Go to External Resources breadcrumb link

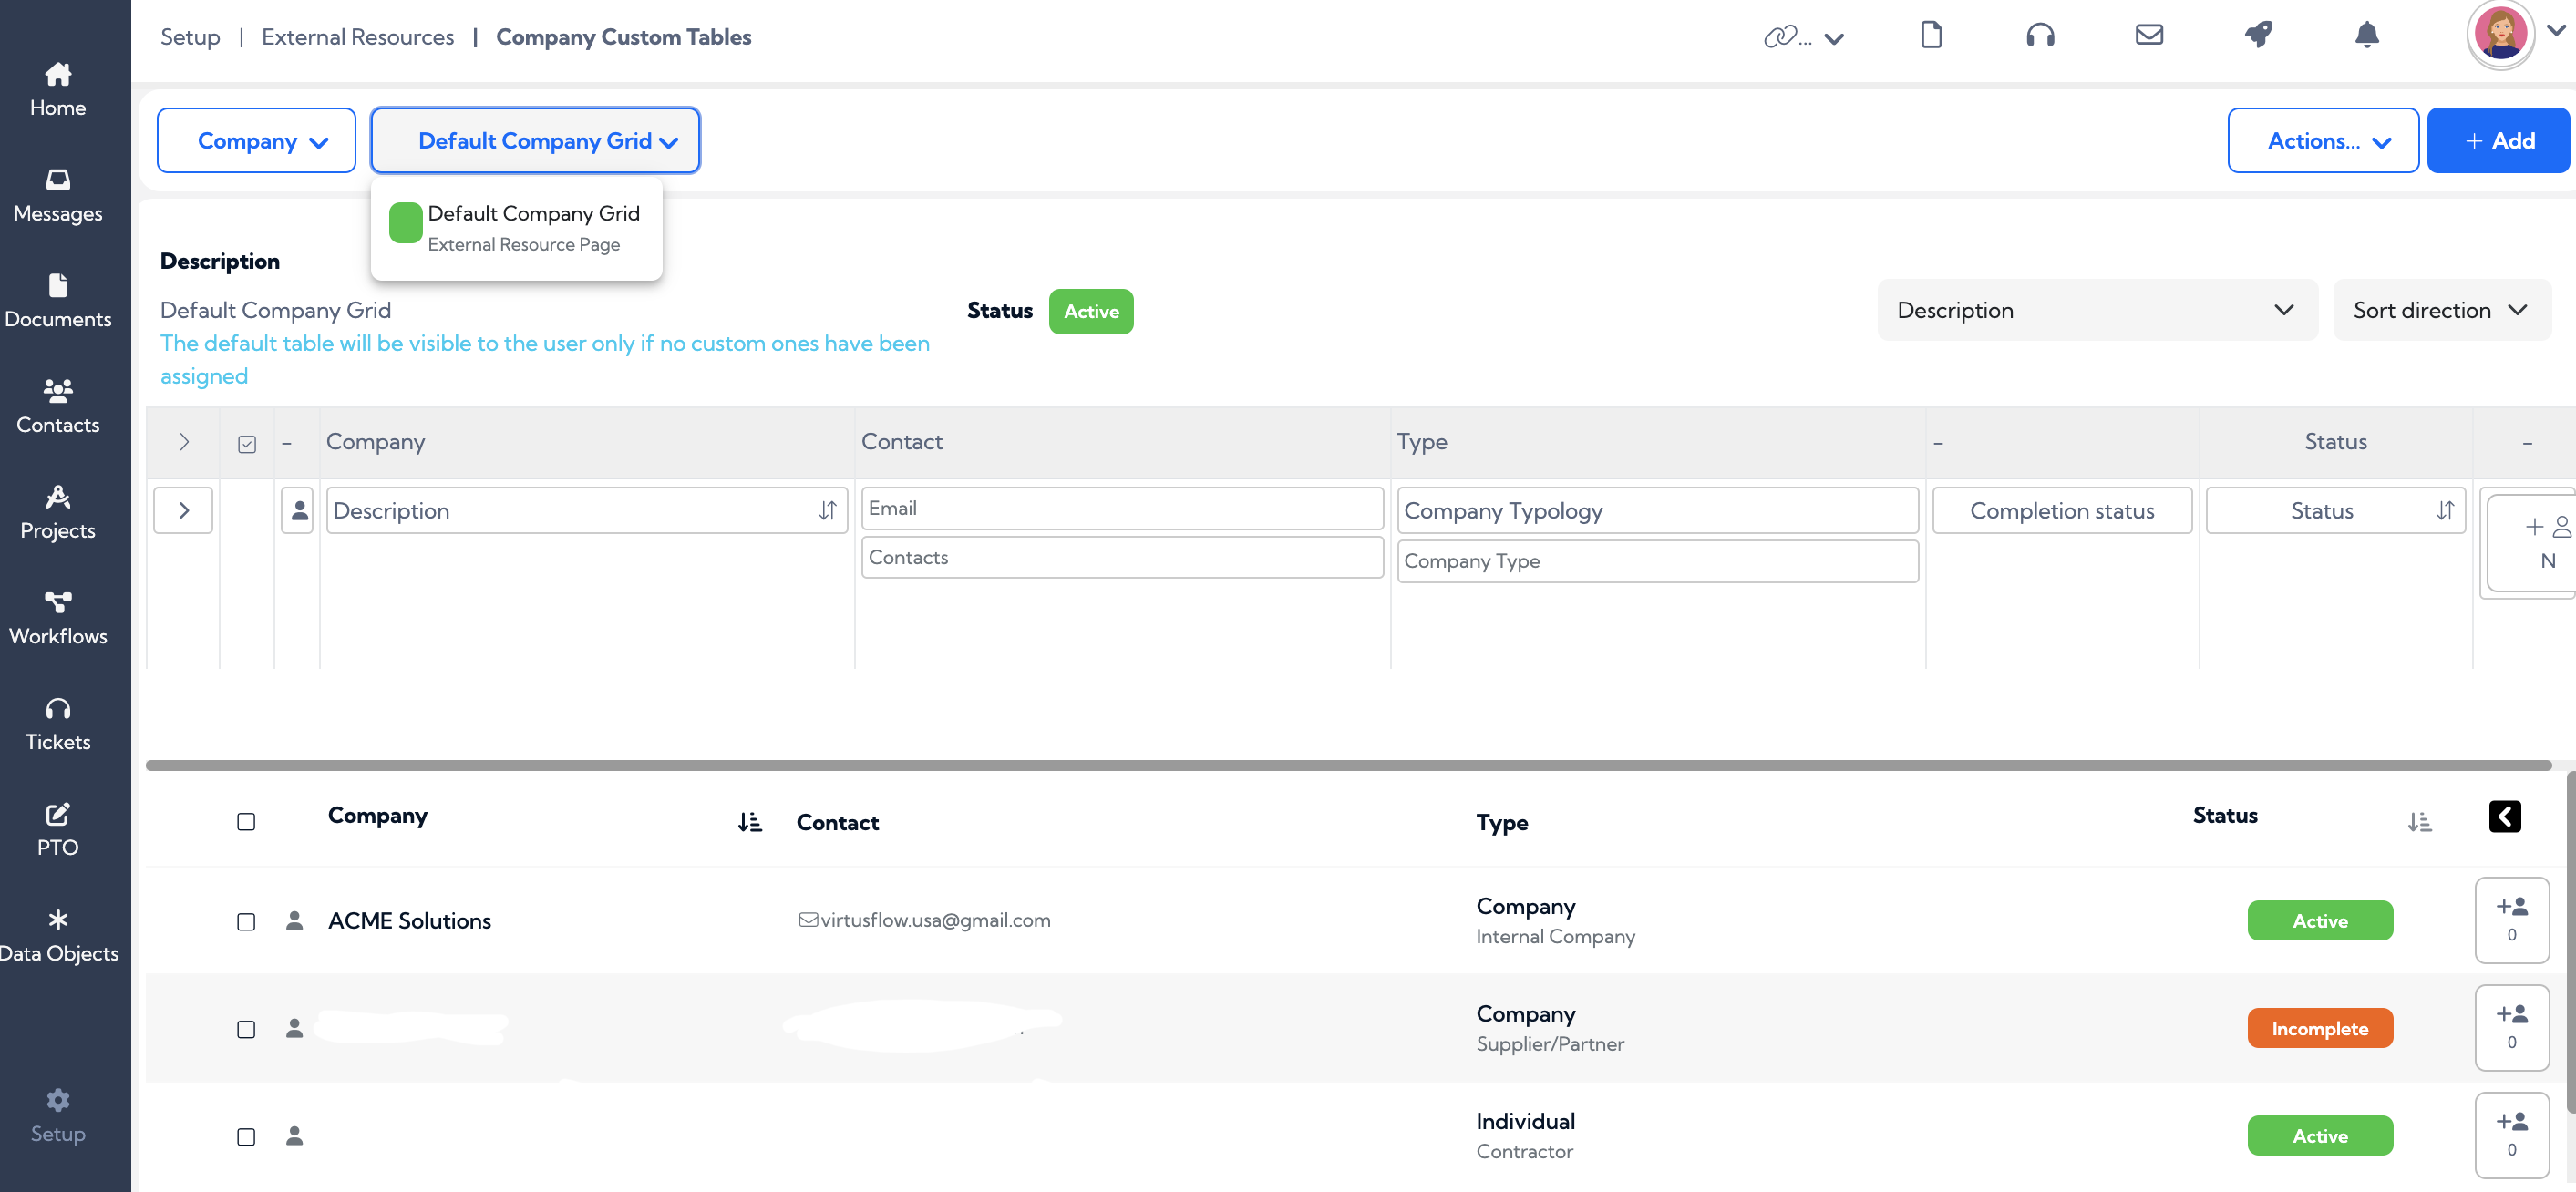click(x=357, y=37)
